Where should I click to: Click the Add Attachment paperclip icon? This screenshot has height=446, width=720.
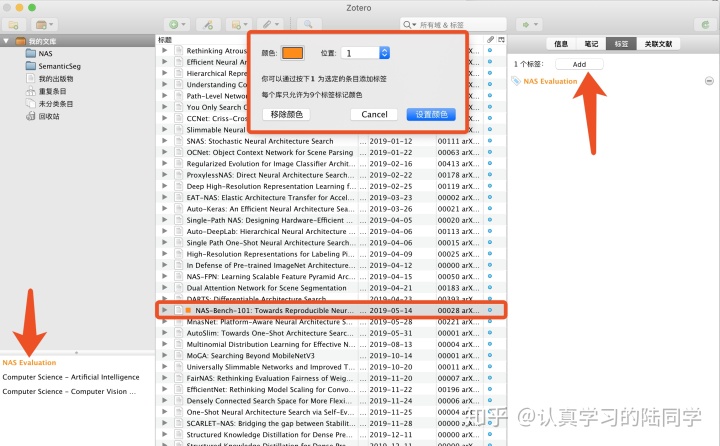(x=270, y=25)
